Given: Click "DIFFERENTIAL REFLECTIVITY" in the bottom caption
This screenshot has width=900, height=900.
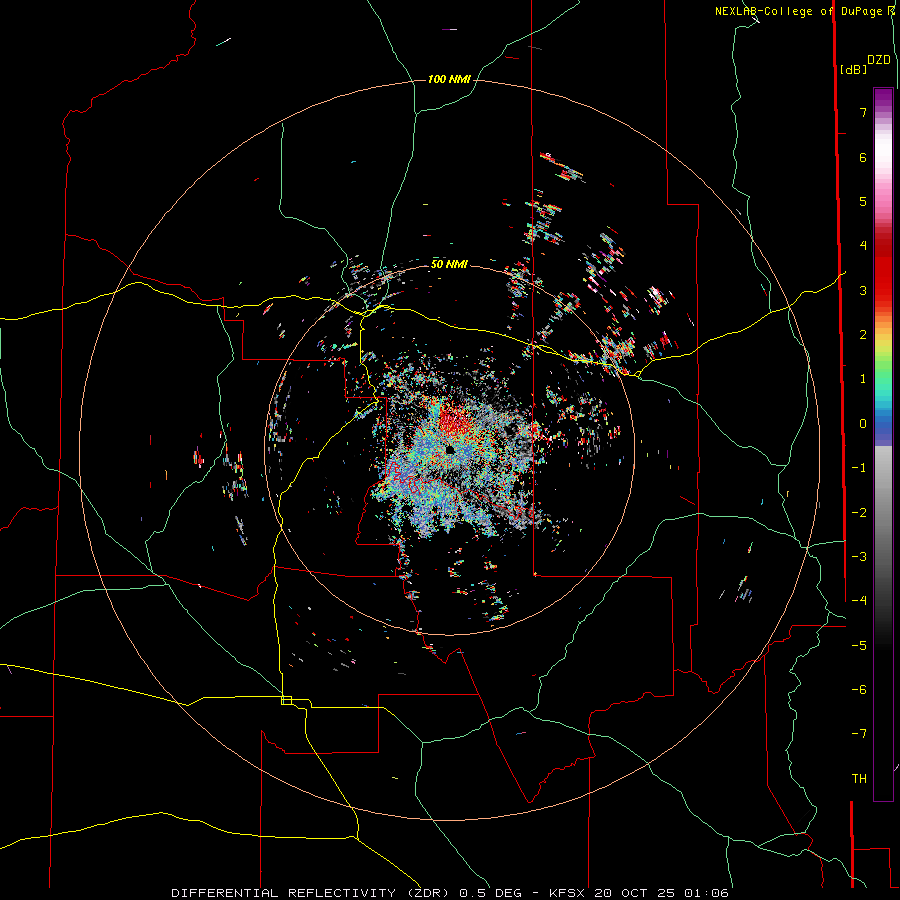Looking at the screenshot, I should 284,893.
